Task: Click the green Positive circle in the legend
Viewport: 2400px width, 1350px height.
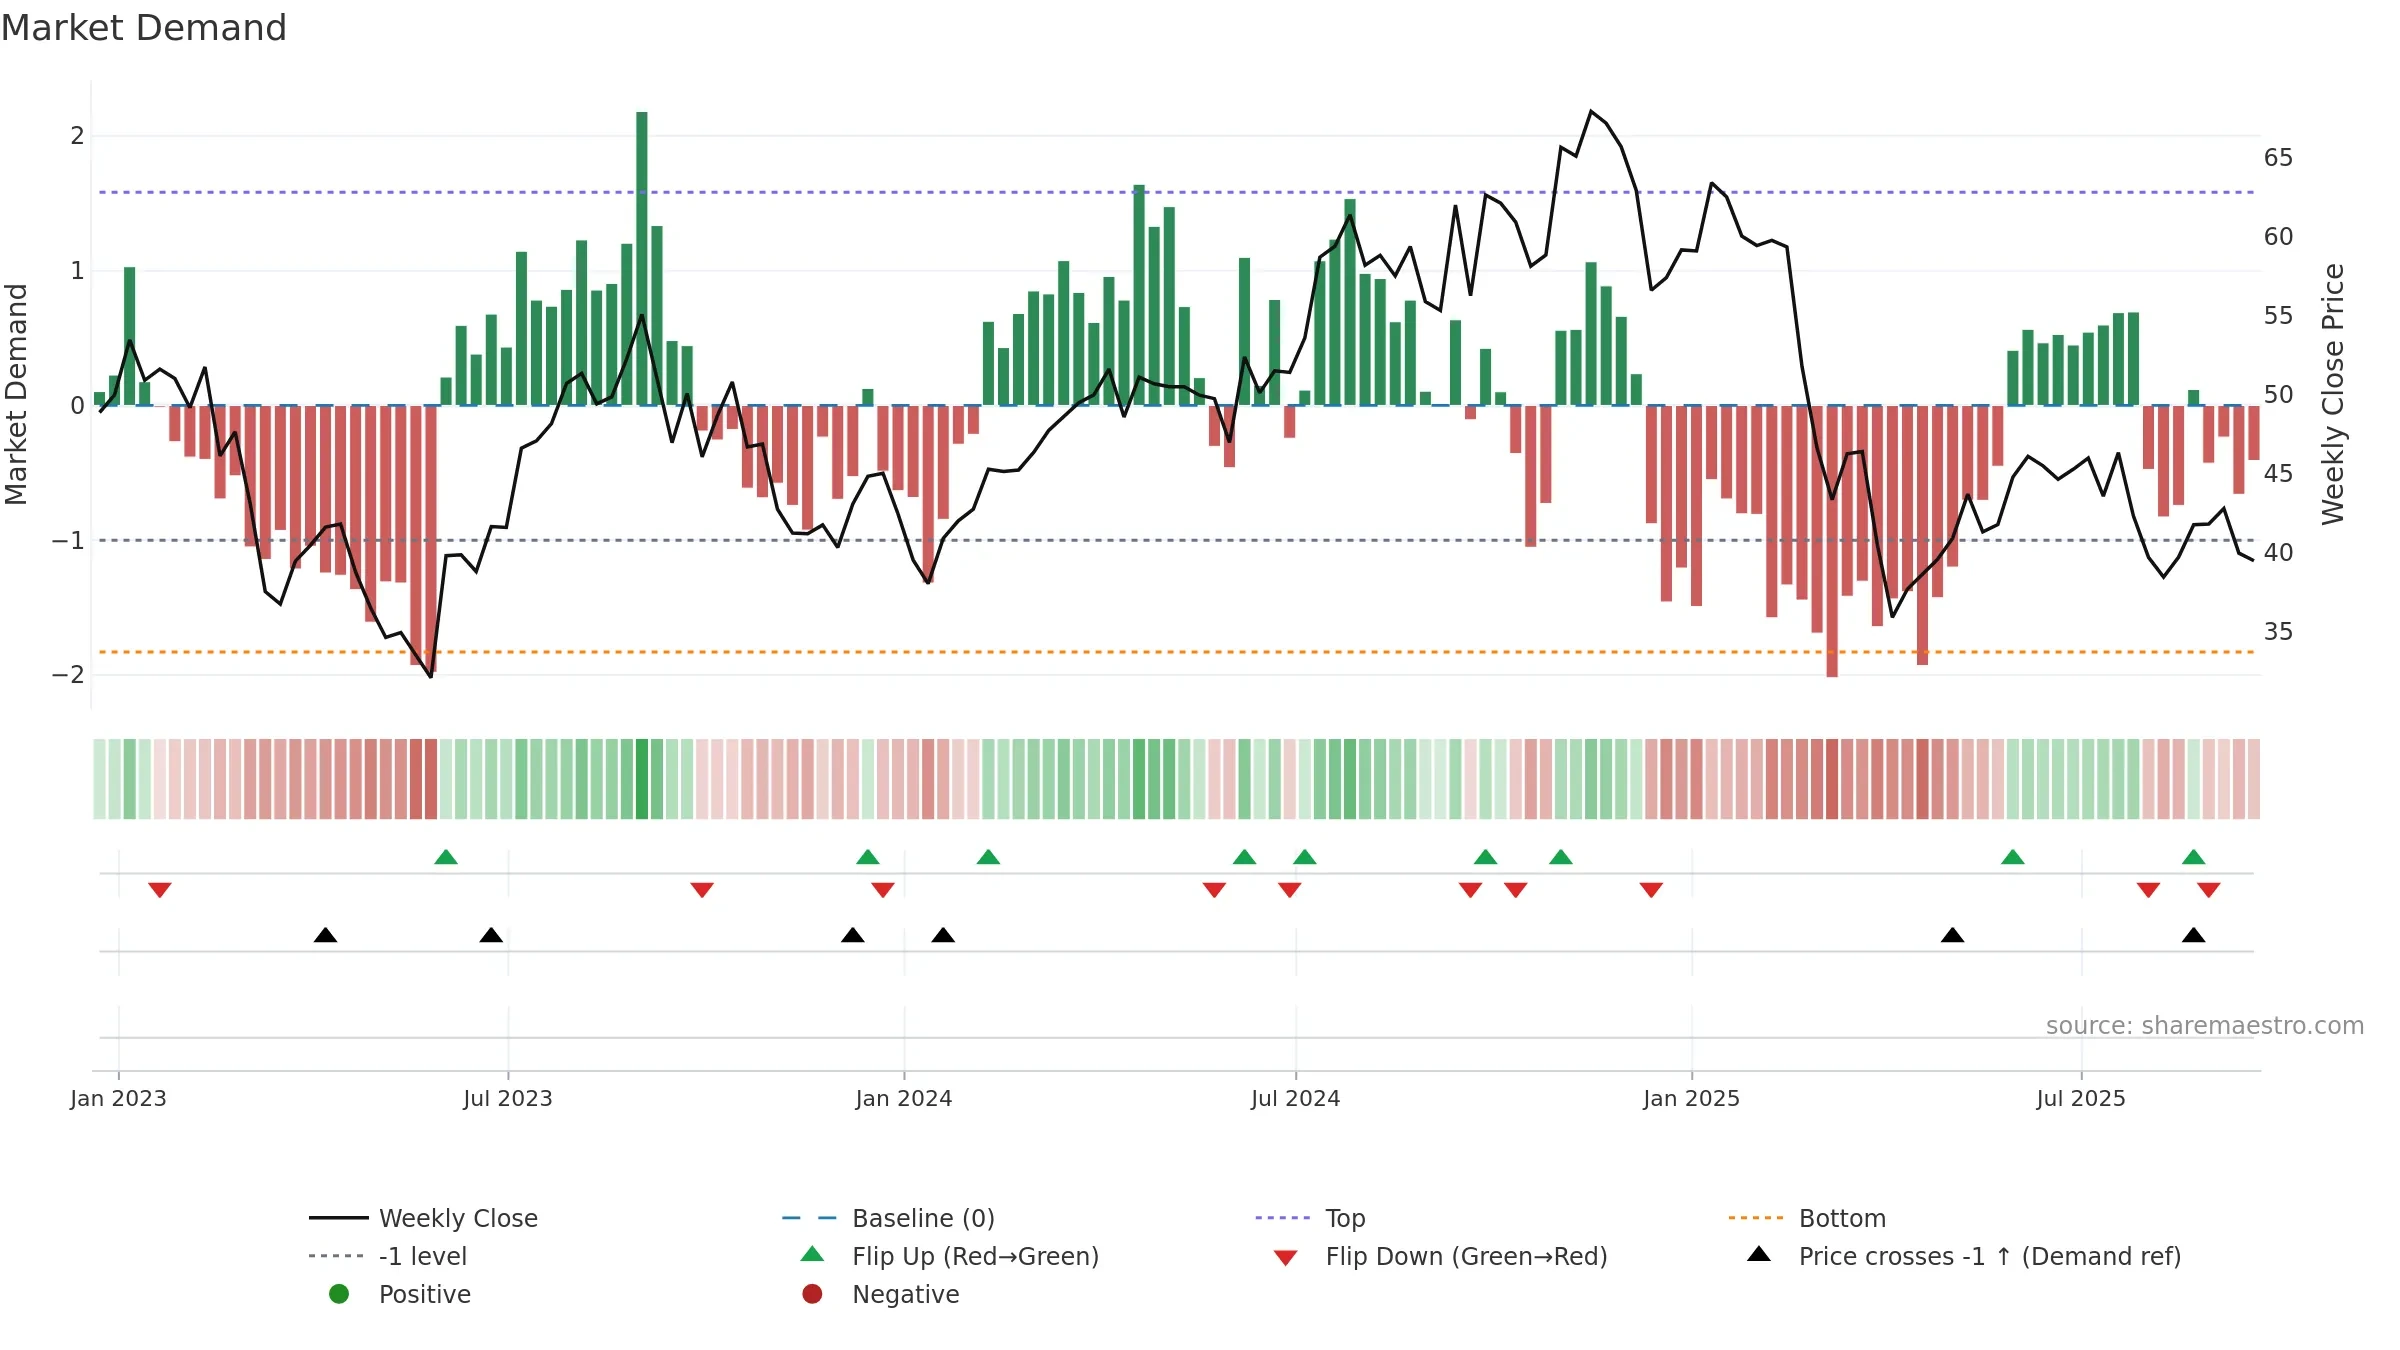Action: (339, 1294)
